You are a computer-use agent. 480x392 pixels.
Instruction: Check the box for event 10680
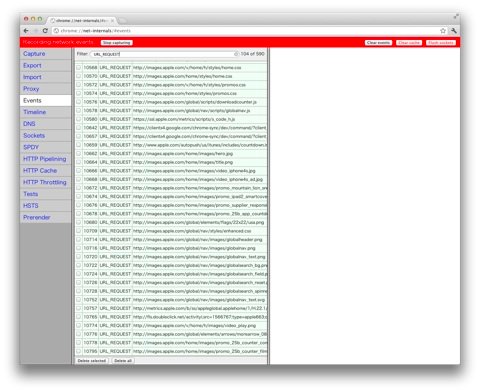click(79, 222)
